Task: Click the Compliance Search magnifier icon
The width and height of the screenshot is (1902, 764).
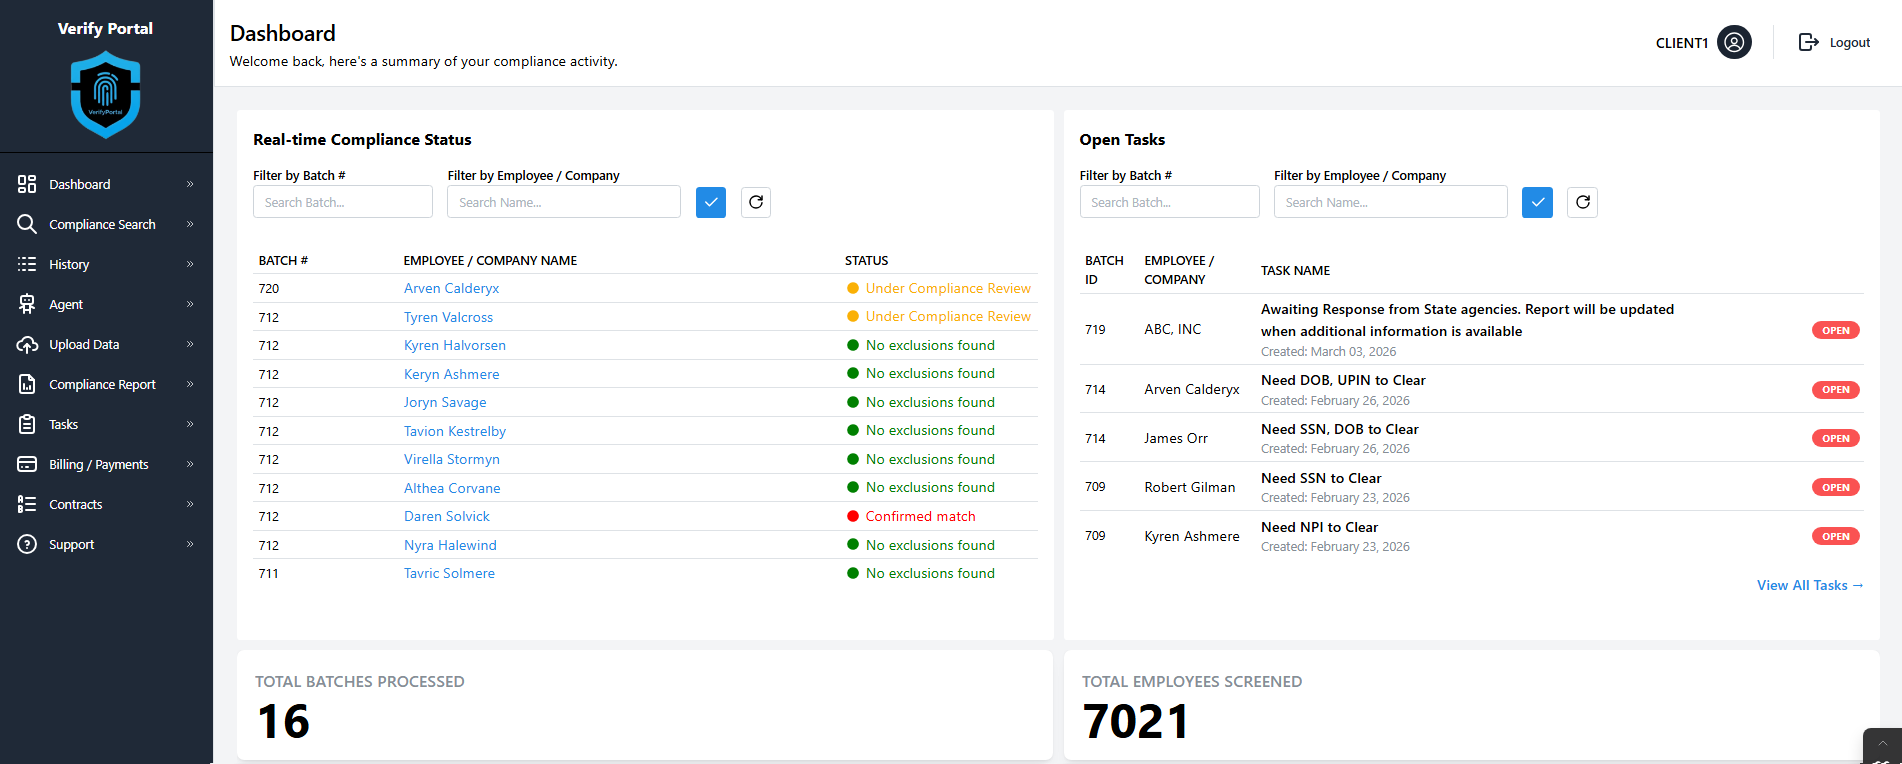Action: click(x=27, y=224)
